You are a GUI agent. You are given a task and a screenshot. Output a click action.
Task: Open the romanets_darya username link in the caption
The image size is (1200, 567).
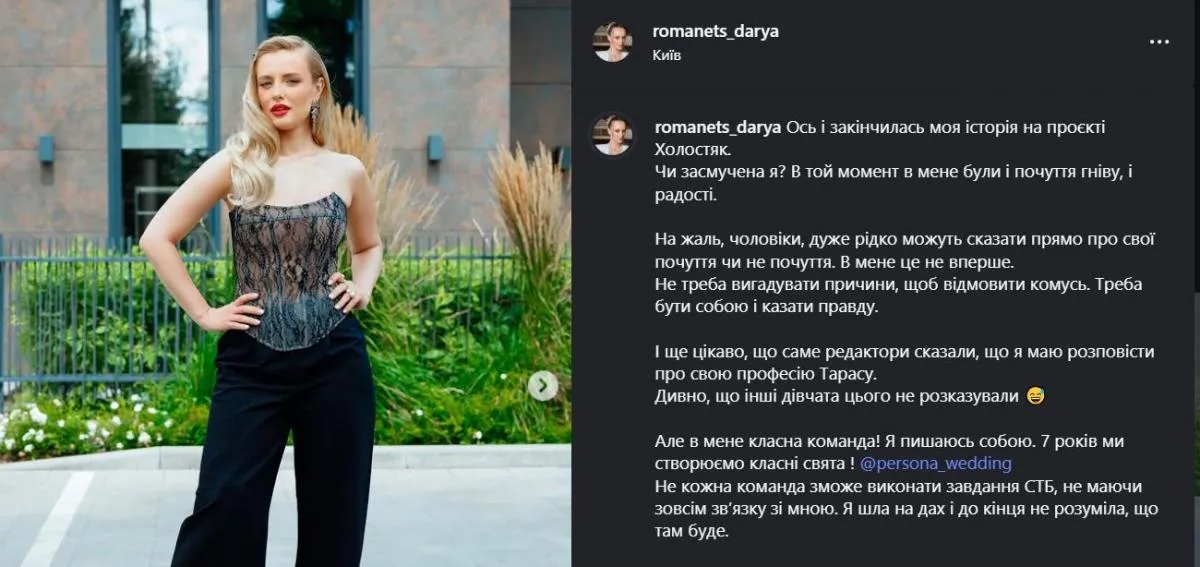717,127
